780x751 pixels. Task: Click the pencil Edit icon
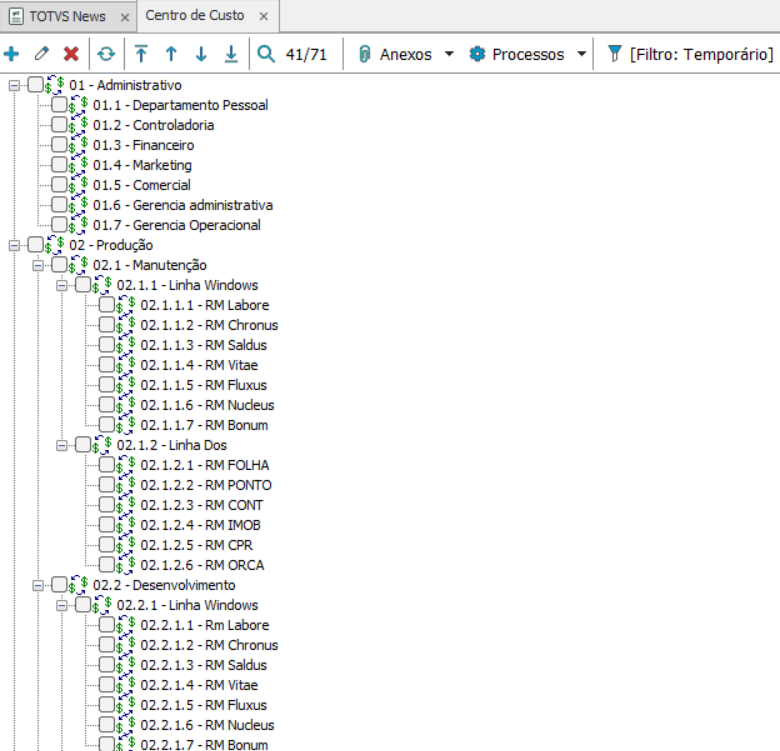click(42, 53)
